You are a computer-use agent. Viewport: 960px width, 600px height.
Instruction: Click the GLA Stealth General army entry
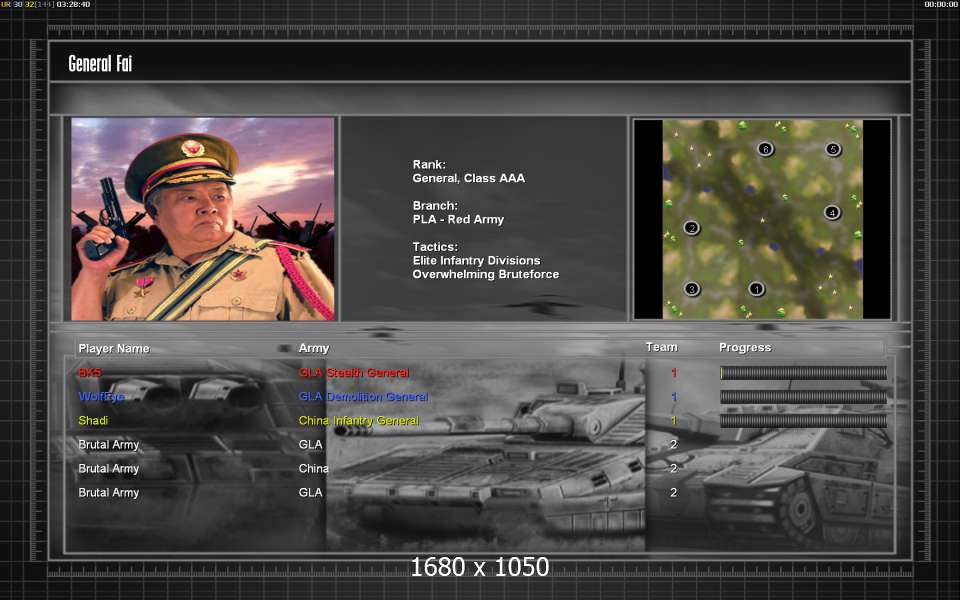coord(354,373)
